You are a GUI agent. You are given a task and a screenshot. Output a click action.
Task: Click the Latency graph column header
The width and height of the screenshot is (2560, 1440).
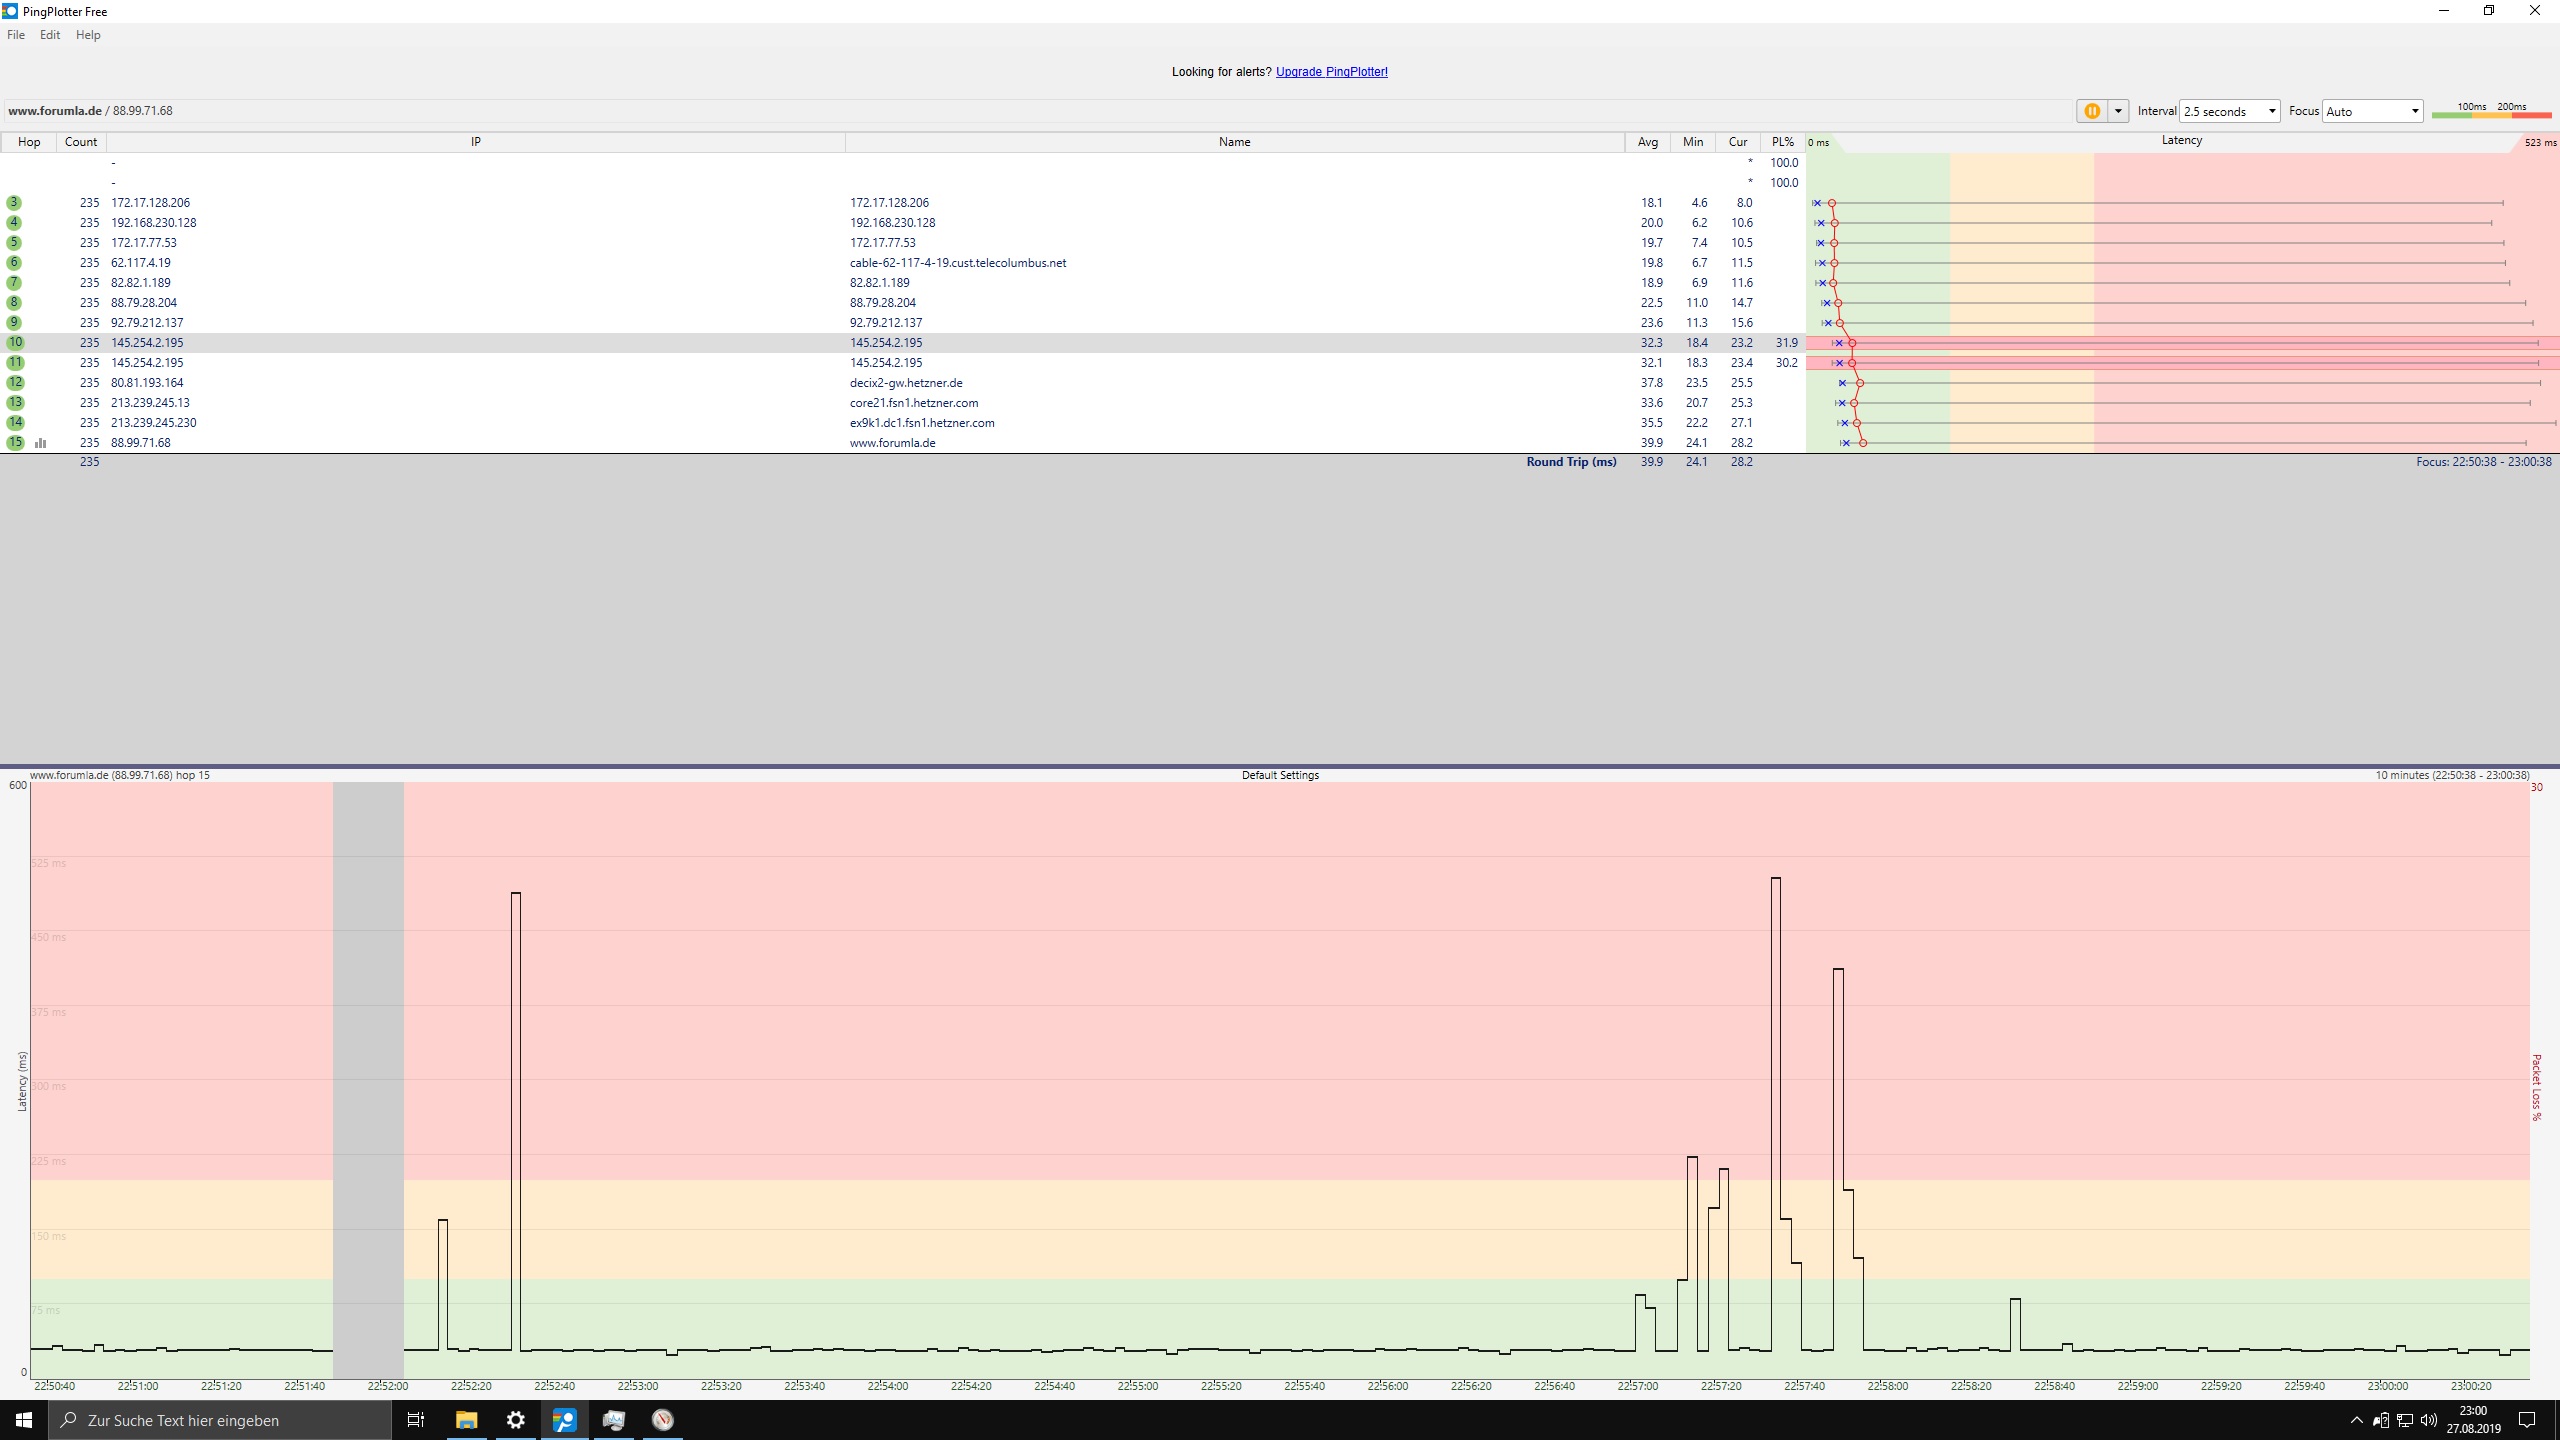pos(2182,141)
